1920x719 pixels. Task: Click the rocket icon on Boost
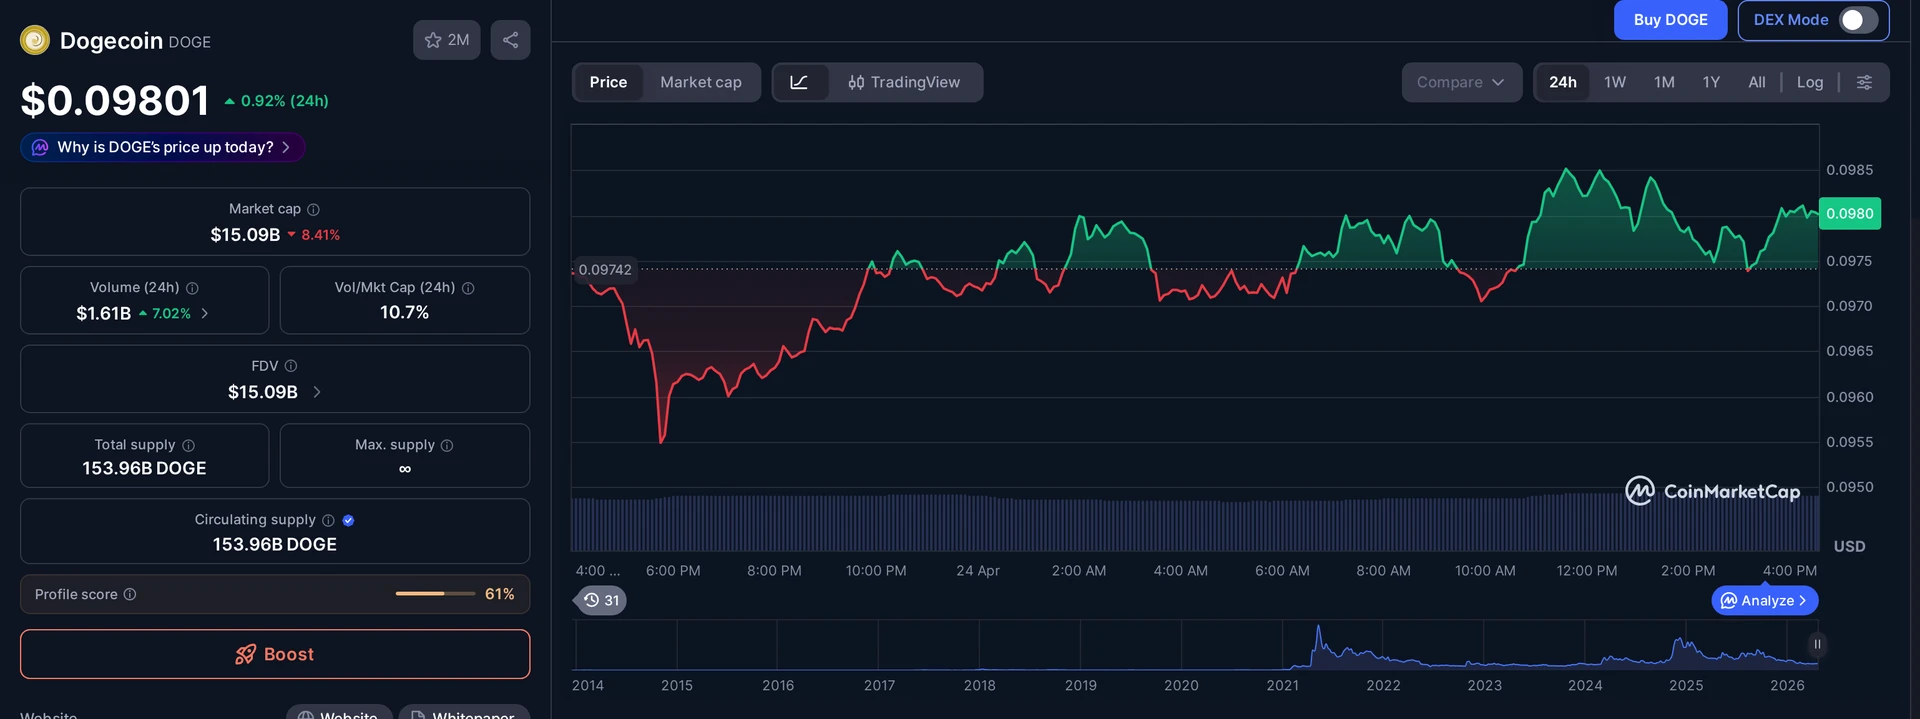(x=245, y=654)
